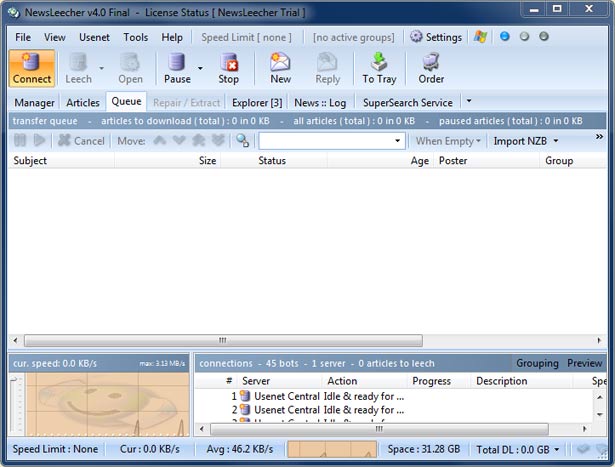Screen dimensions: 615x467
Task: Click the Pause toolbar icon
Action: 176,62
